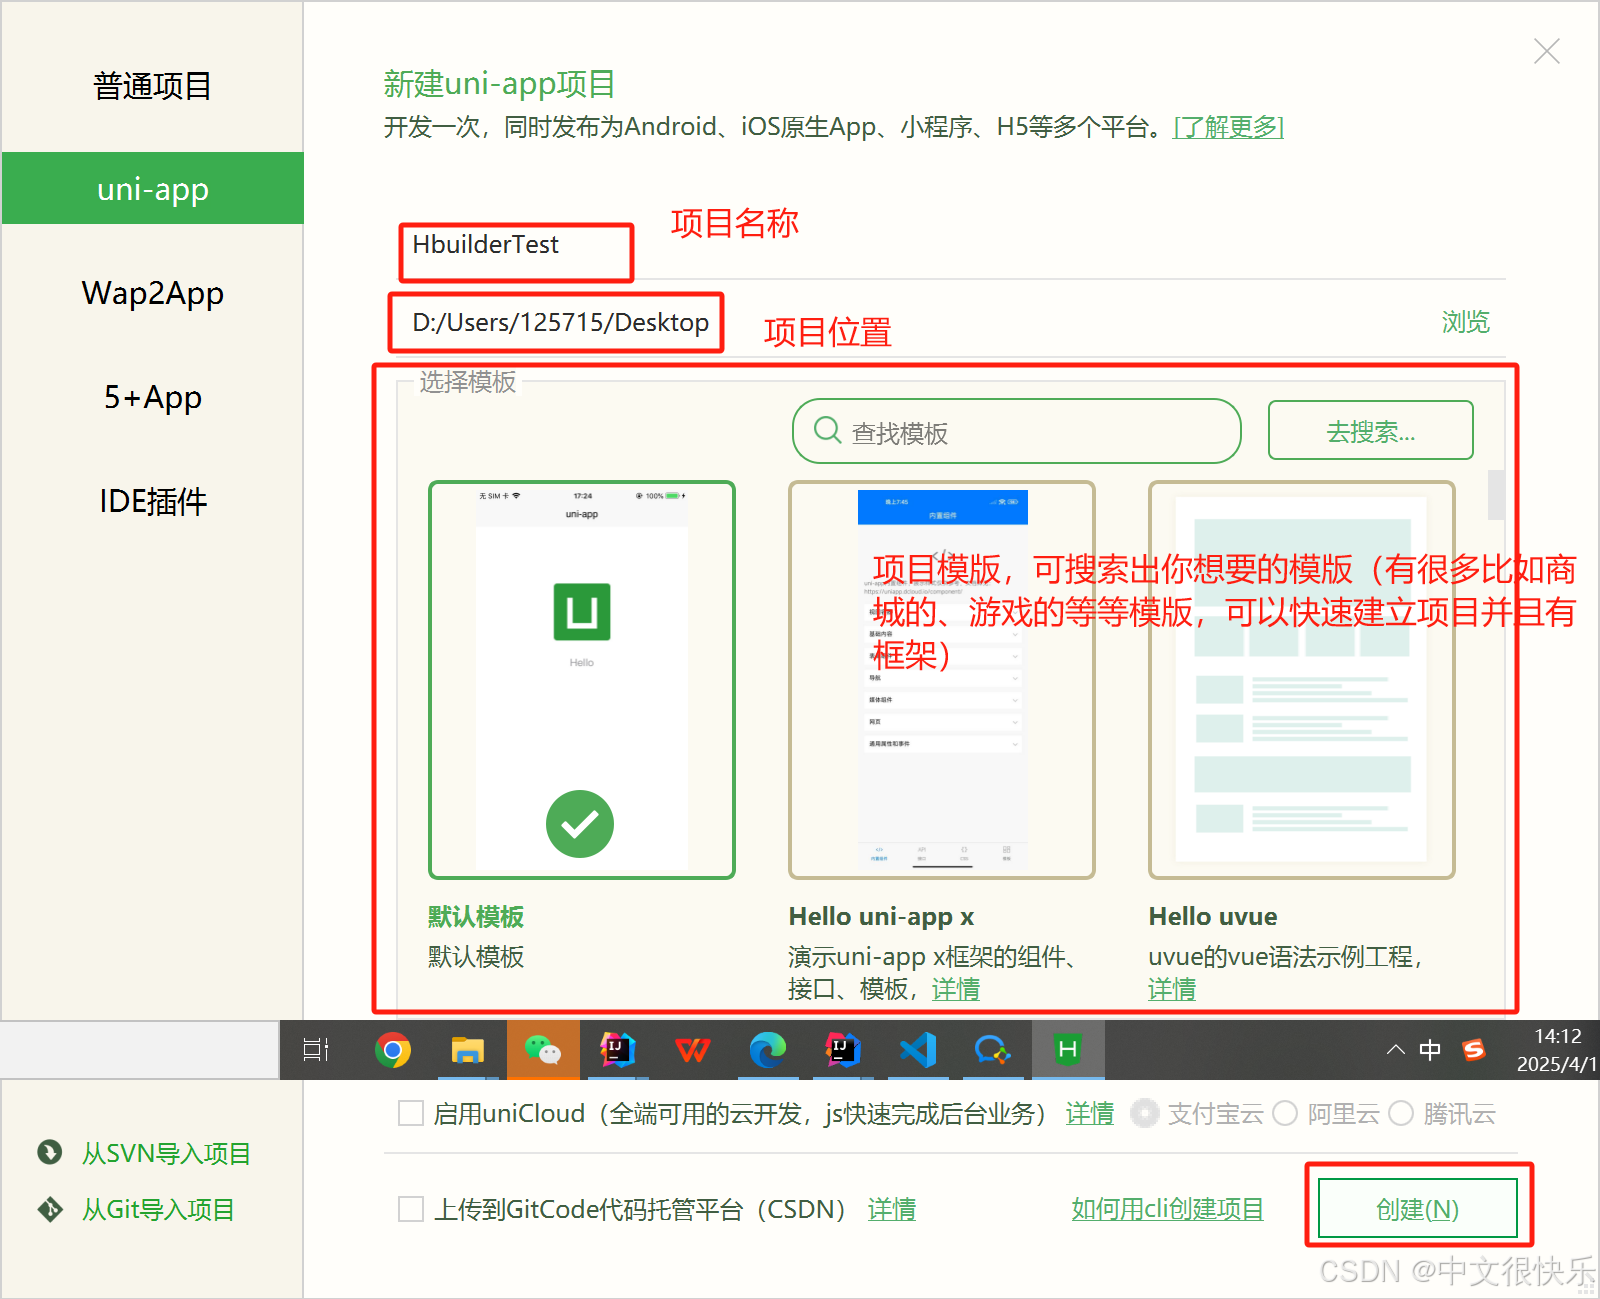Launch VS Code from the taskbar
Viewport: 1600px width, 1299px height.
(917, 1050)
